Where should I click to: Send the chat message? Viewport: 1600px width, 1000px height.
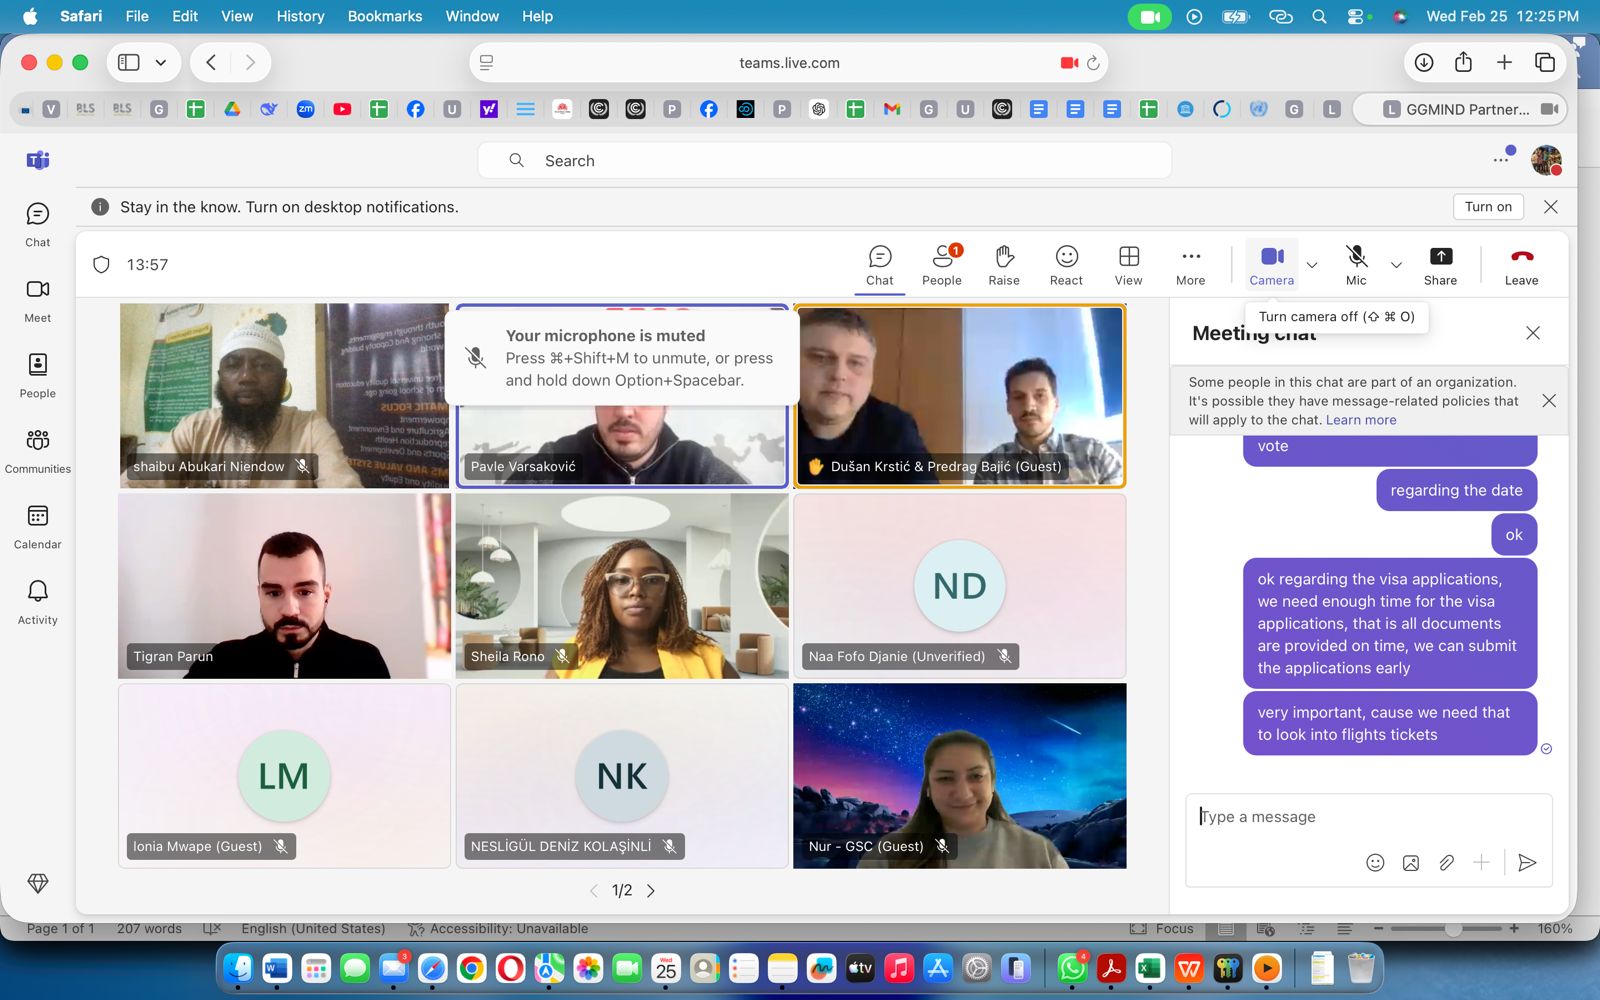tap(1526, 863)
